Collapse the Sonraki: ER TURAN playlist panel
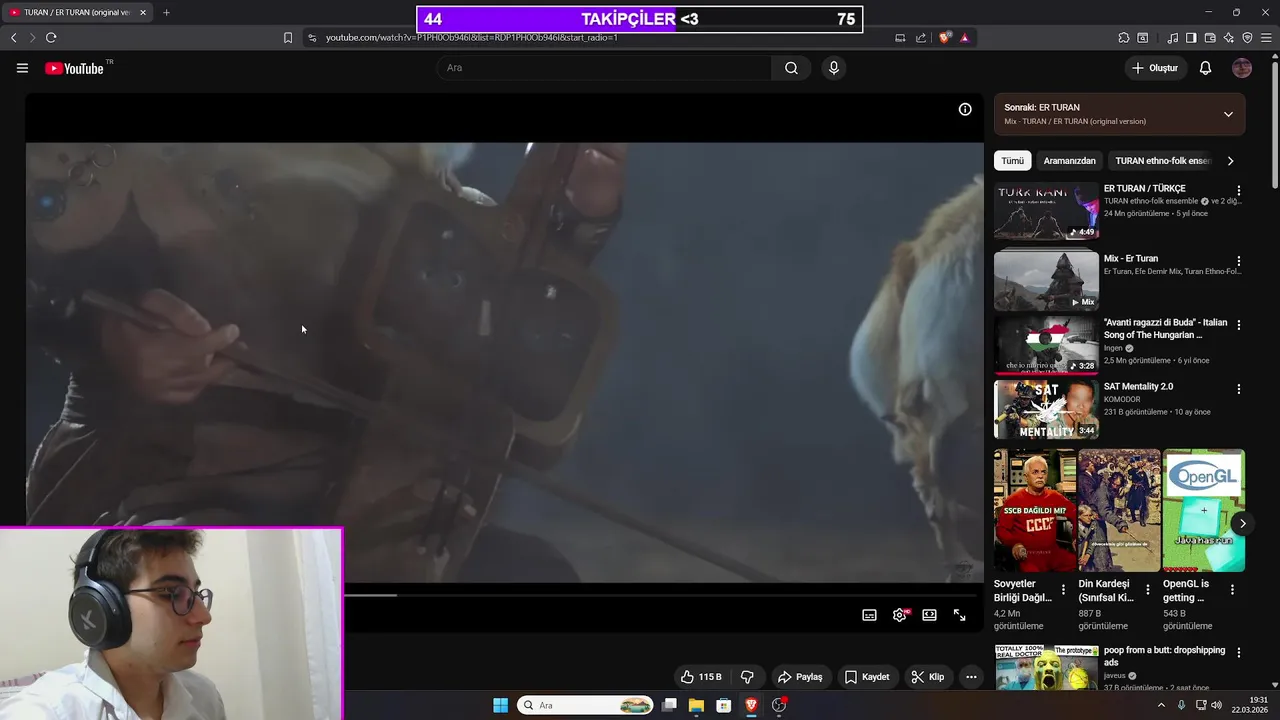This screenshot has height=720, width=1280. [x=1228, y=114]
